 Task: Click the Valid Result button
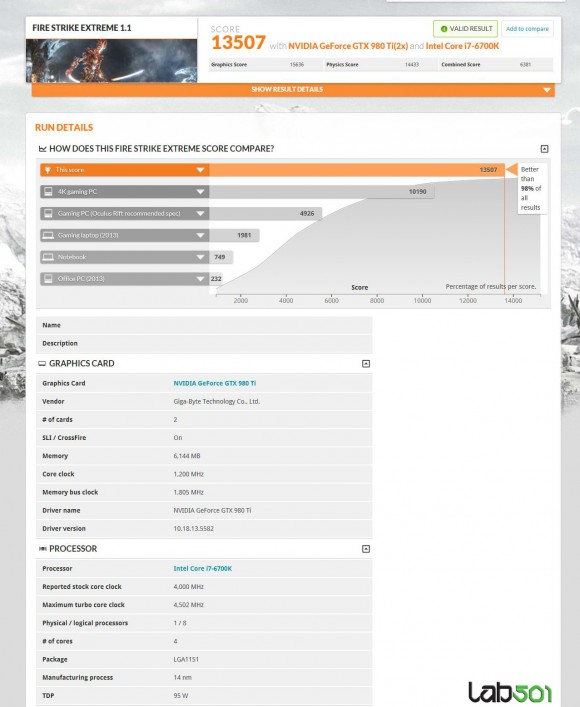coord(465,29)
